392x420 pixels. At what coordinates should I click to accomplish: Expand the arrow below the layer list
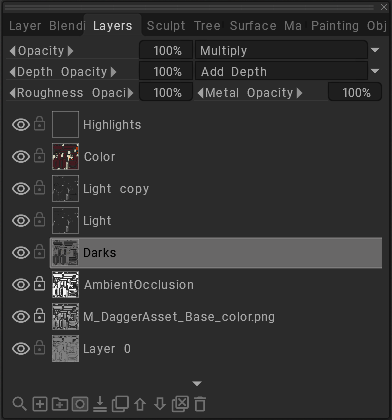[197, 384]
